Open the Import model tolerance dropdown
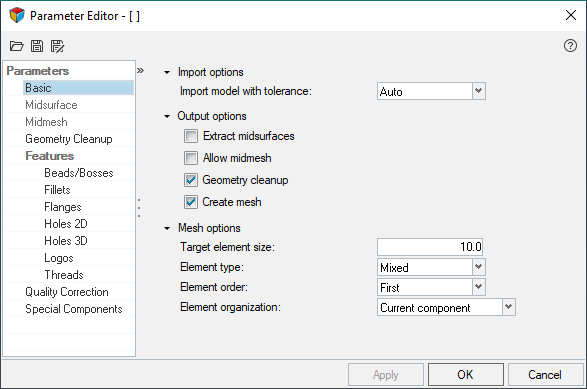This screenshot has width=587, height=389. tap(431, 91)
